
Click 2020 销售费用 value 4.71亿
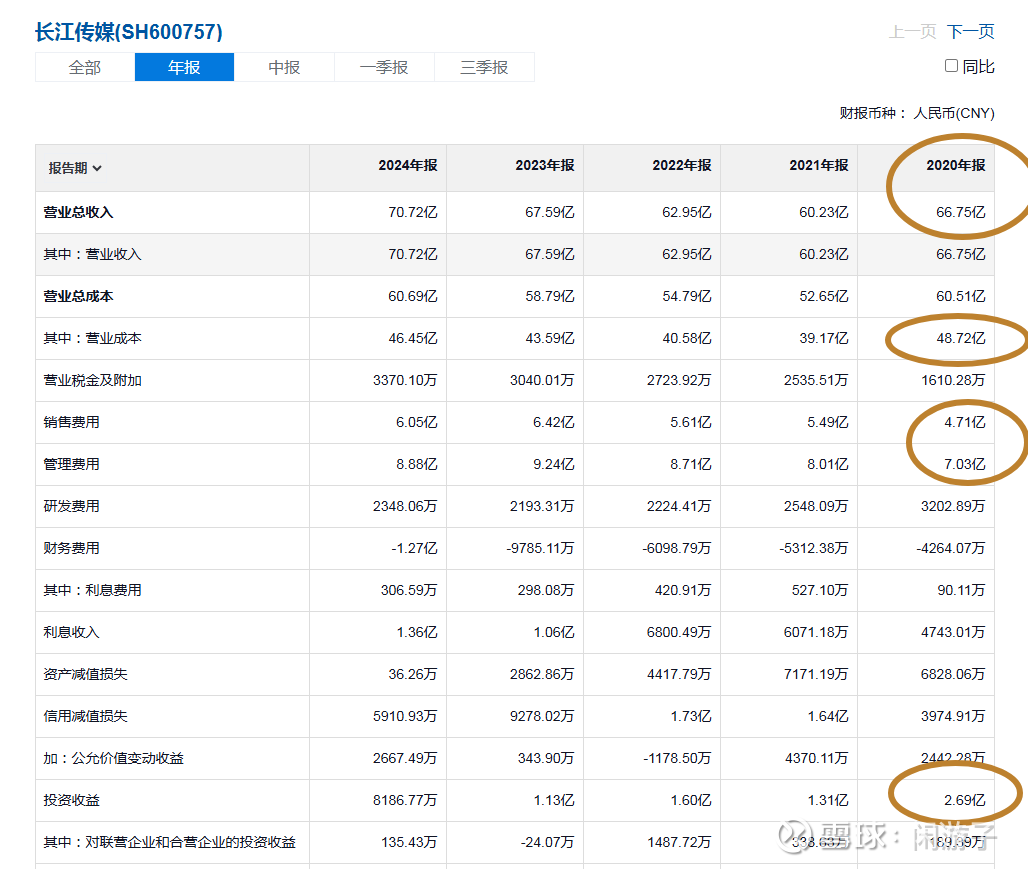tap(964, 422)
